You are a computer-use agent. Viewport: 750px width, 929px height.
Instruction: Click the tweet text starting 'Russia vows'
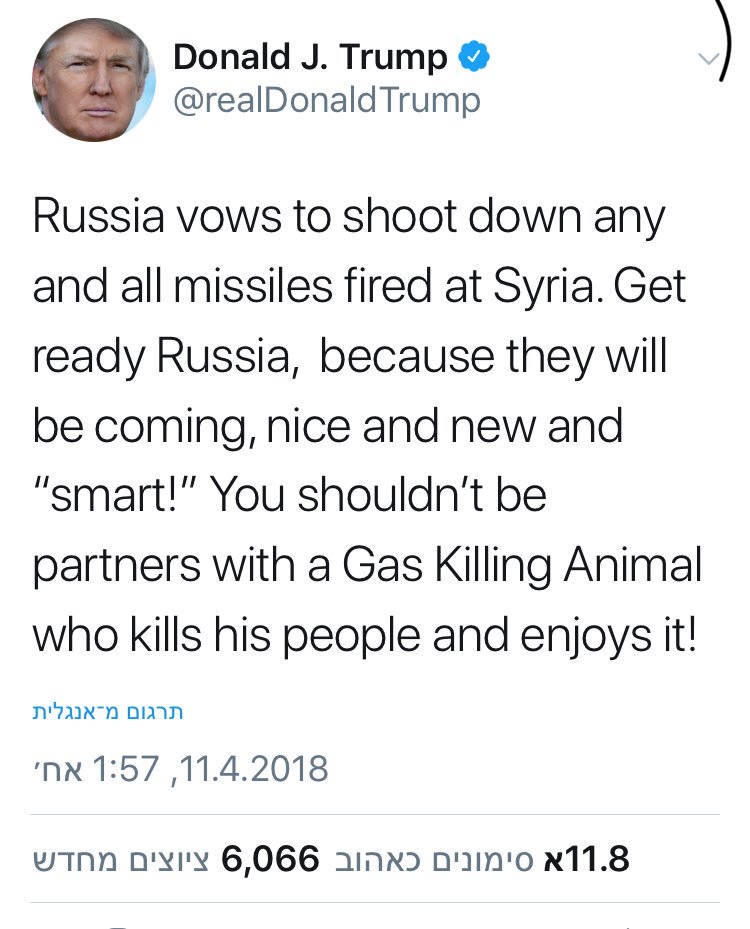(367, 425)
